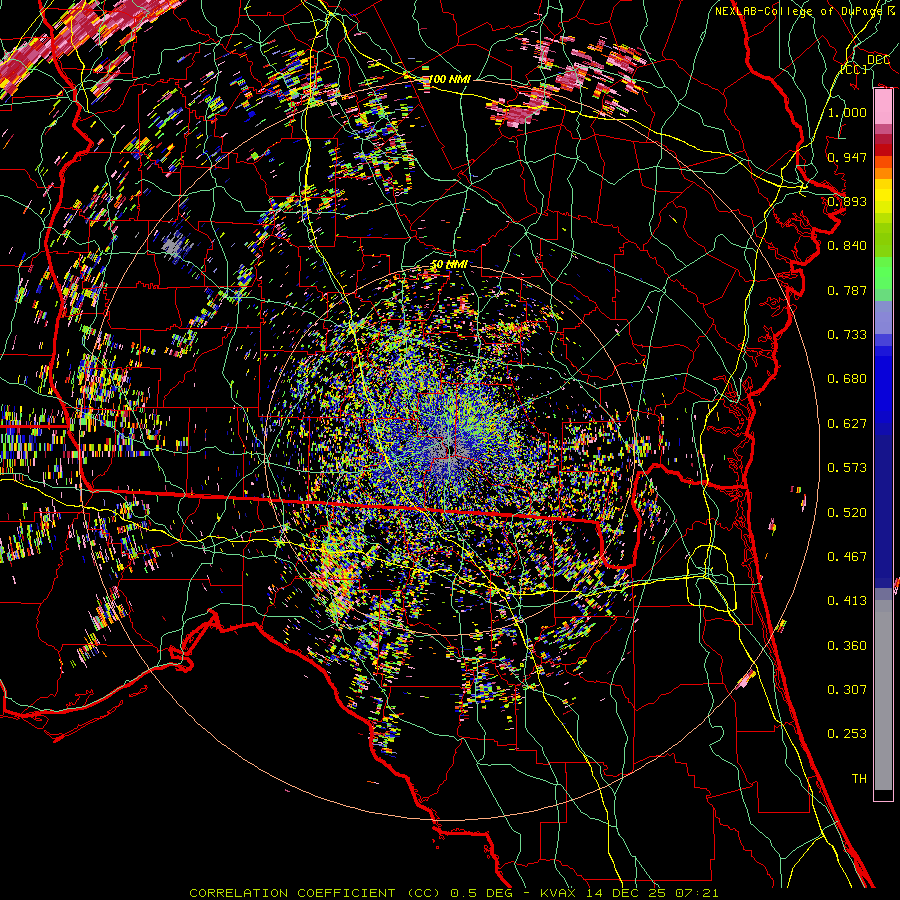Click the DEC label above the color scale
The image size is (900, 900).
878,60
